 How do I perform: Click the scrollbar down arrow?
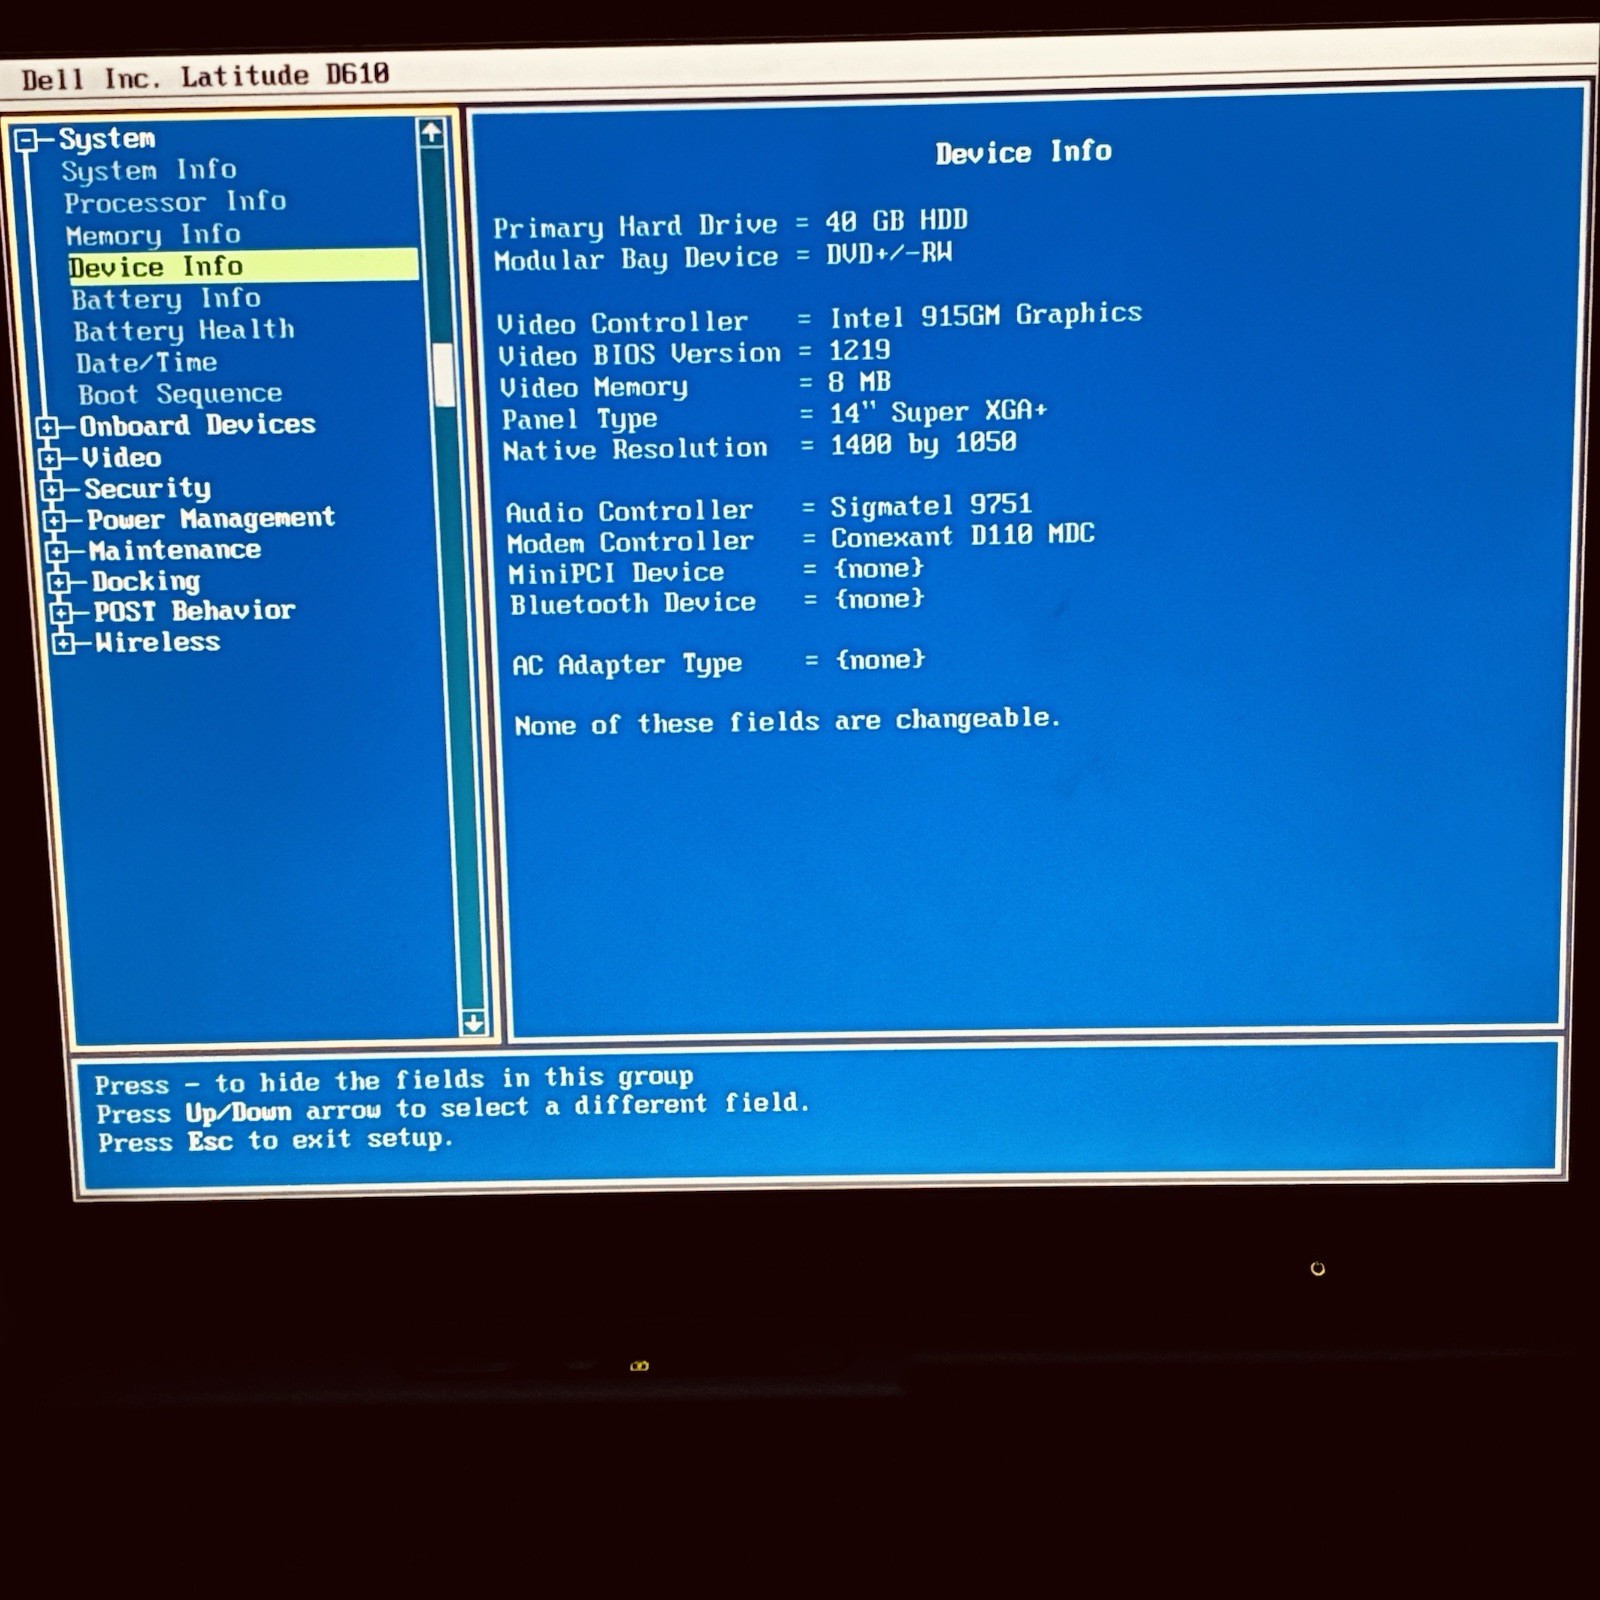[473, 1022]
